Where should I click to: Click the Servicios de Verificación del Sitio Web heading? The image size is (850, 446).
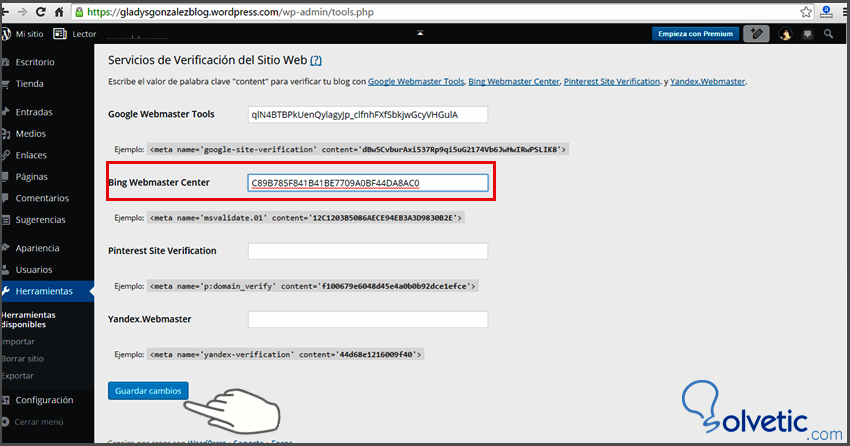208,60
